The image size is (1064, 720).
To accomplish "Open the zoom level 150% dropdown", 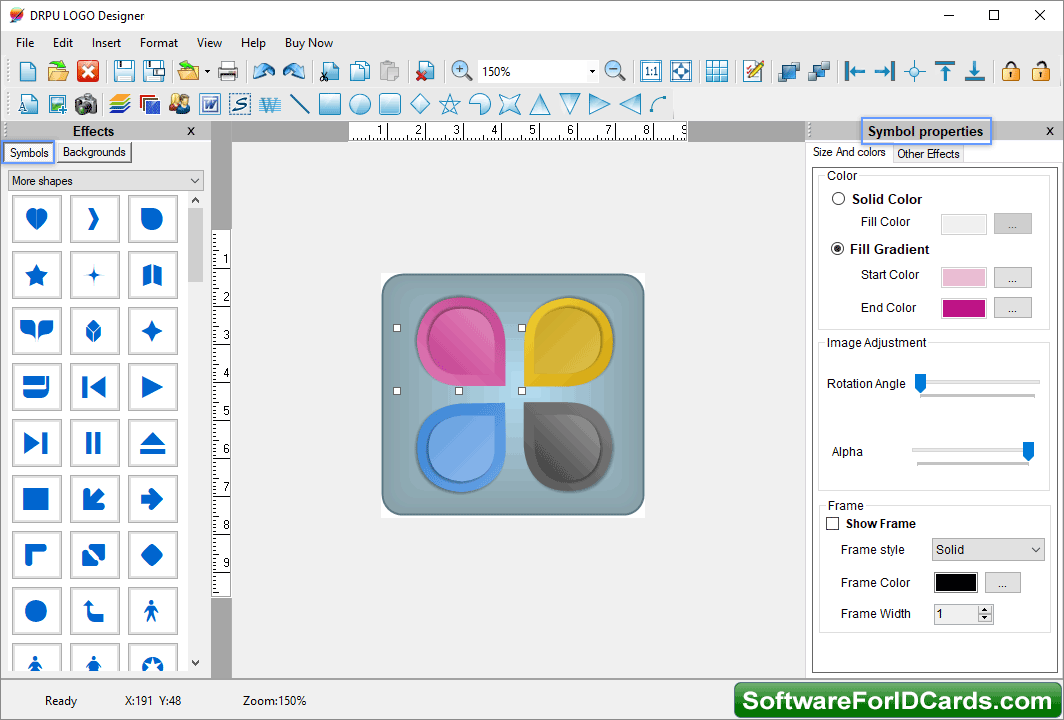I will tap(592, 71).
